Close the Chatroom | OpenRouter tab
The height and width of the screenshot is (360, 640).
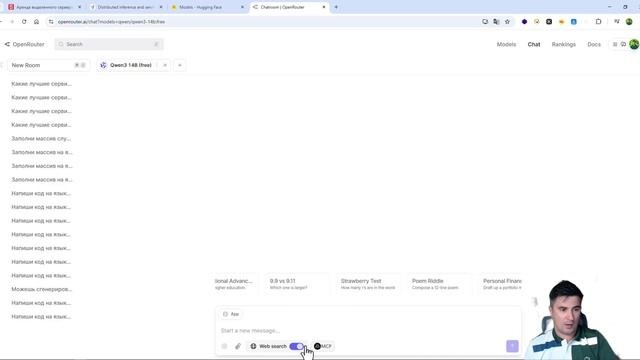click(x=324, y=7)
